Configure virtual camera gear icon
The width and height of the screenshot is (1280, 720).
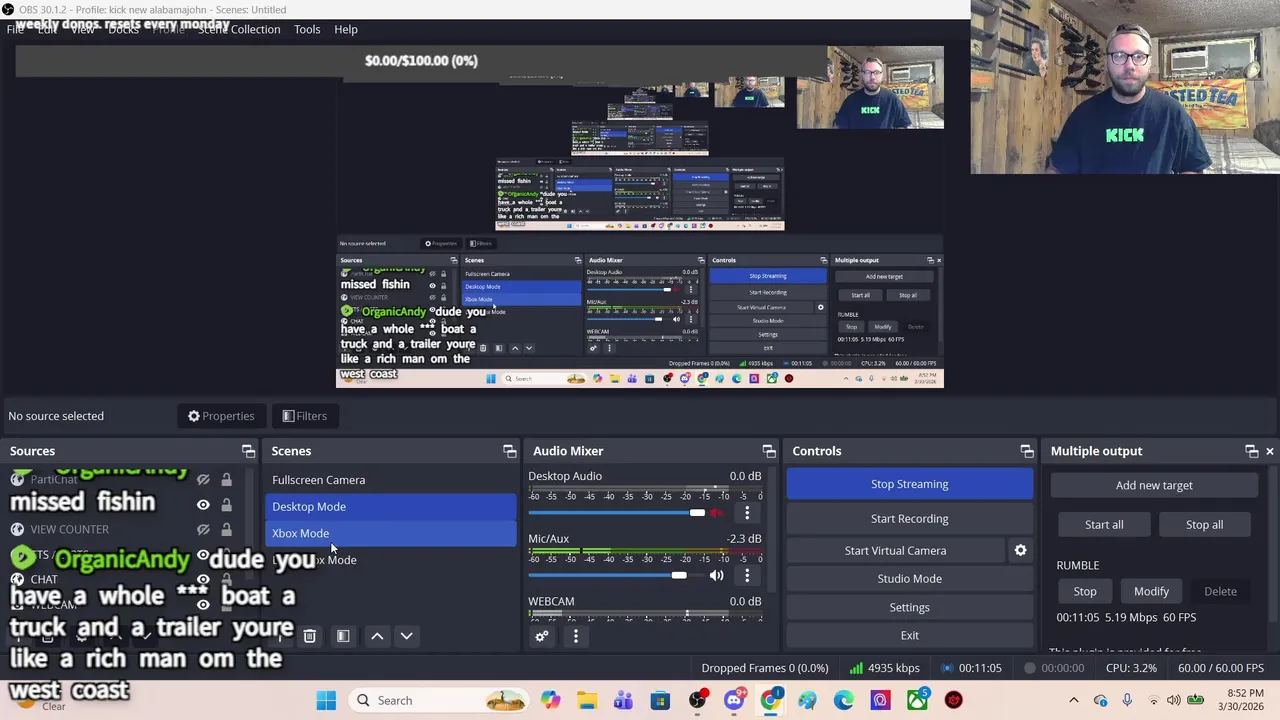pyautogui.click(x=1020, y=550)
